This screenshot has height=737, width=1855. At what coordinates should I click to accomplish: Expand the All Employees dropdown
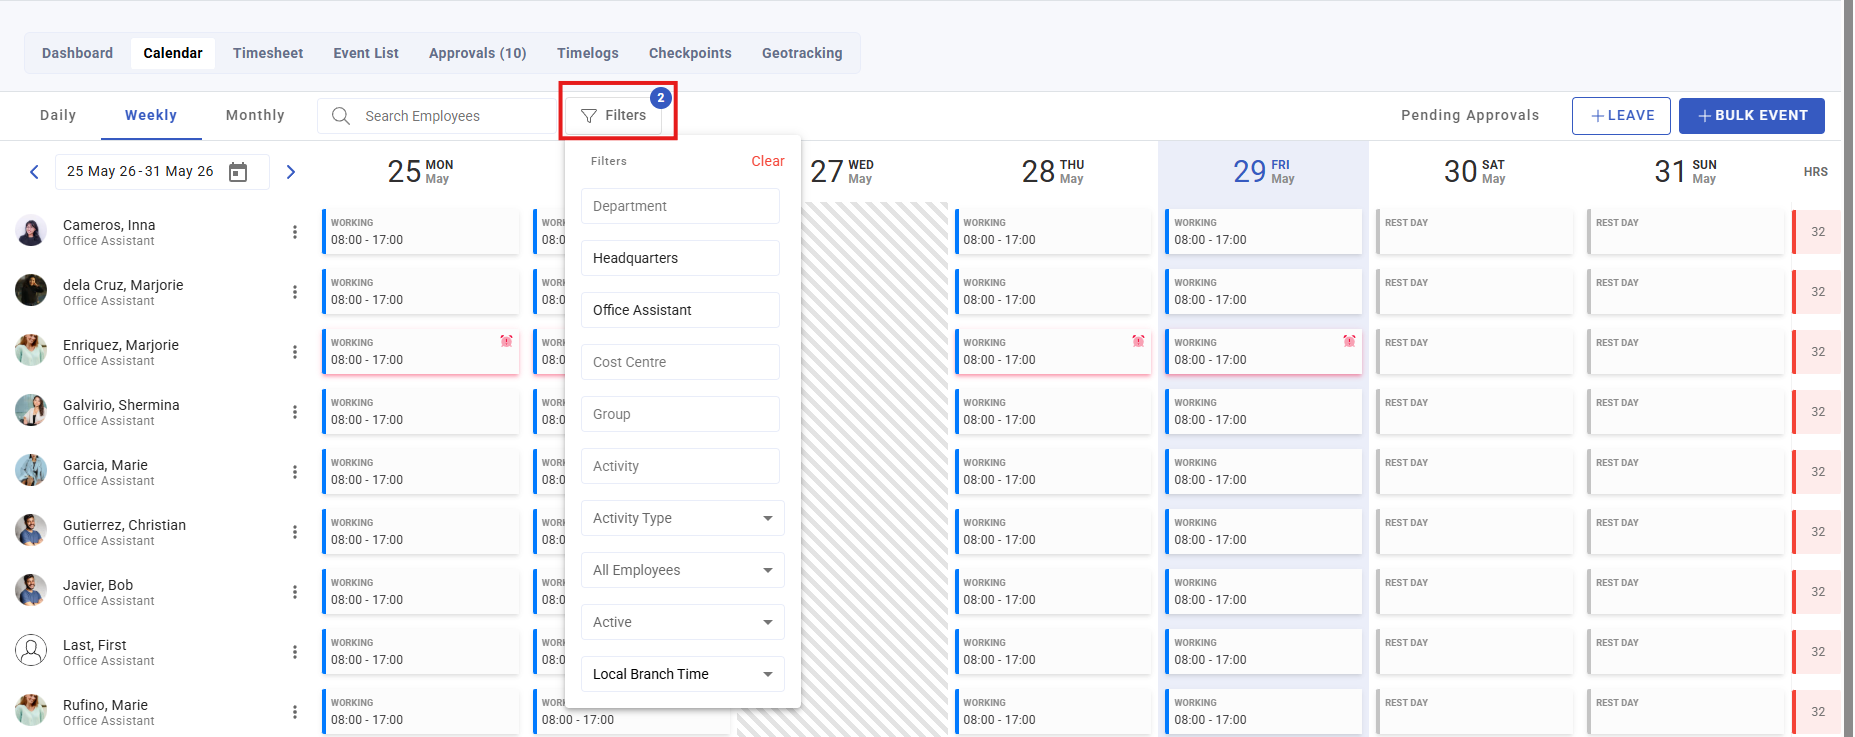point(682,570)
